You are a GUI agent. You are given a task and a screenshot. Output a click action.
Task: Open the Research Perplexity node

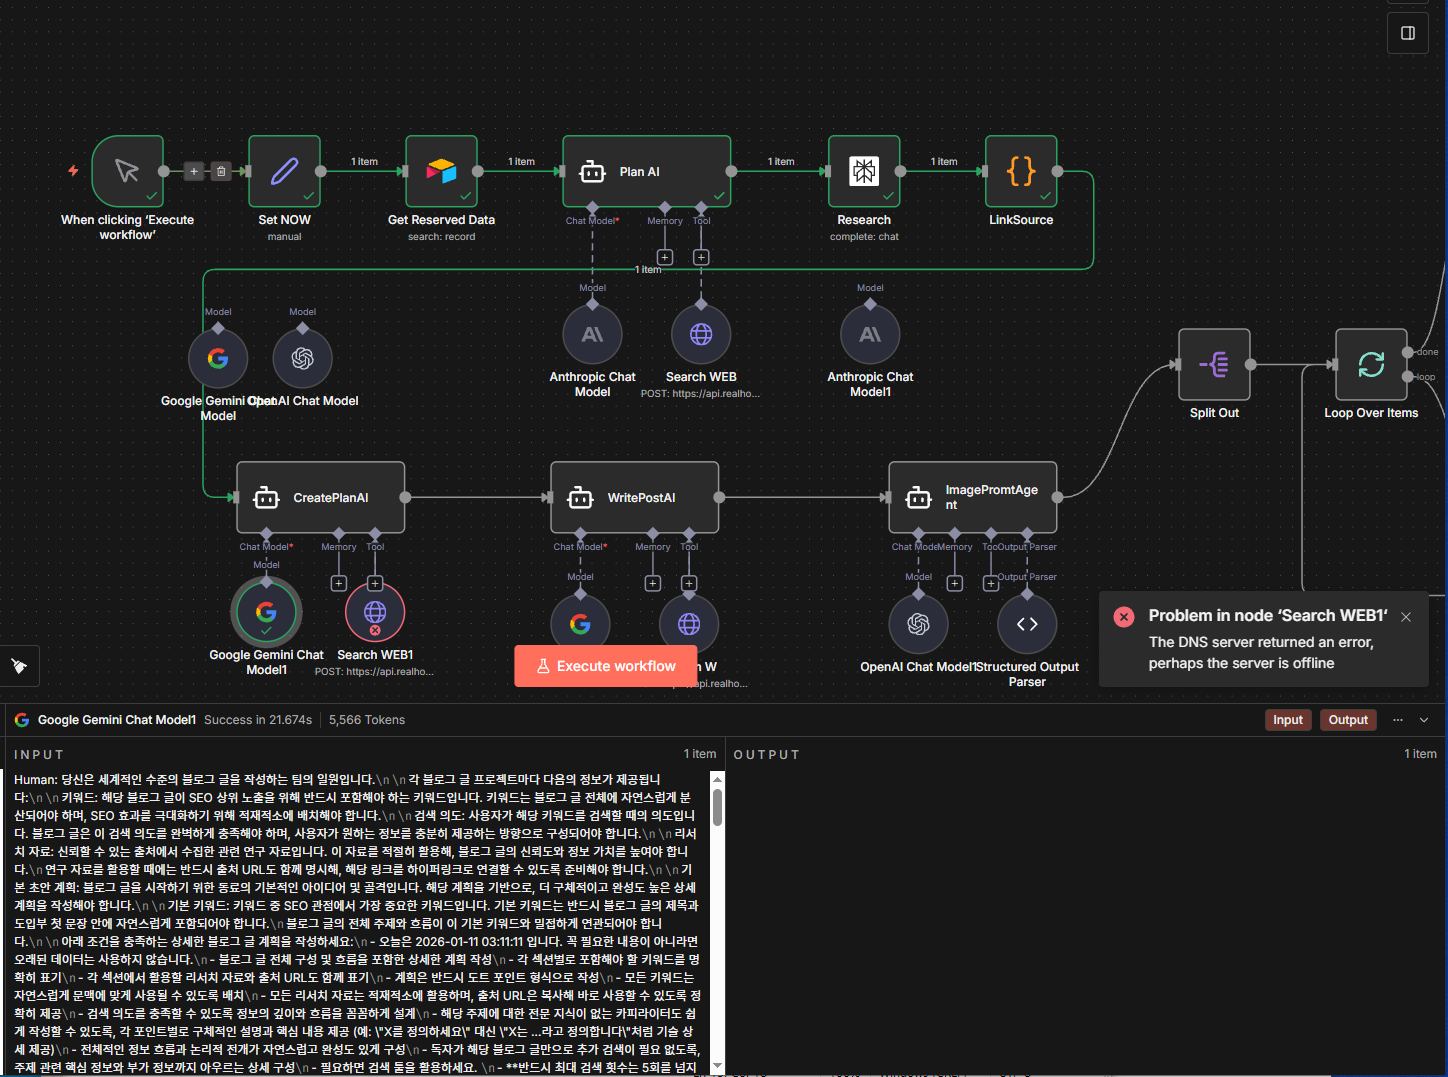tap(864, 171)
